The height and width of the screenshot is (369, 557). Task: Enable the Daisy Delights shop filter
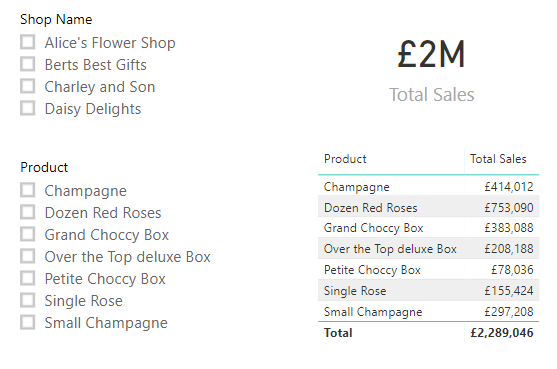(27, 108)
